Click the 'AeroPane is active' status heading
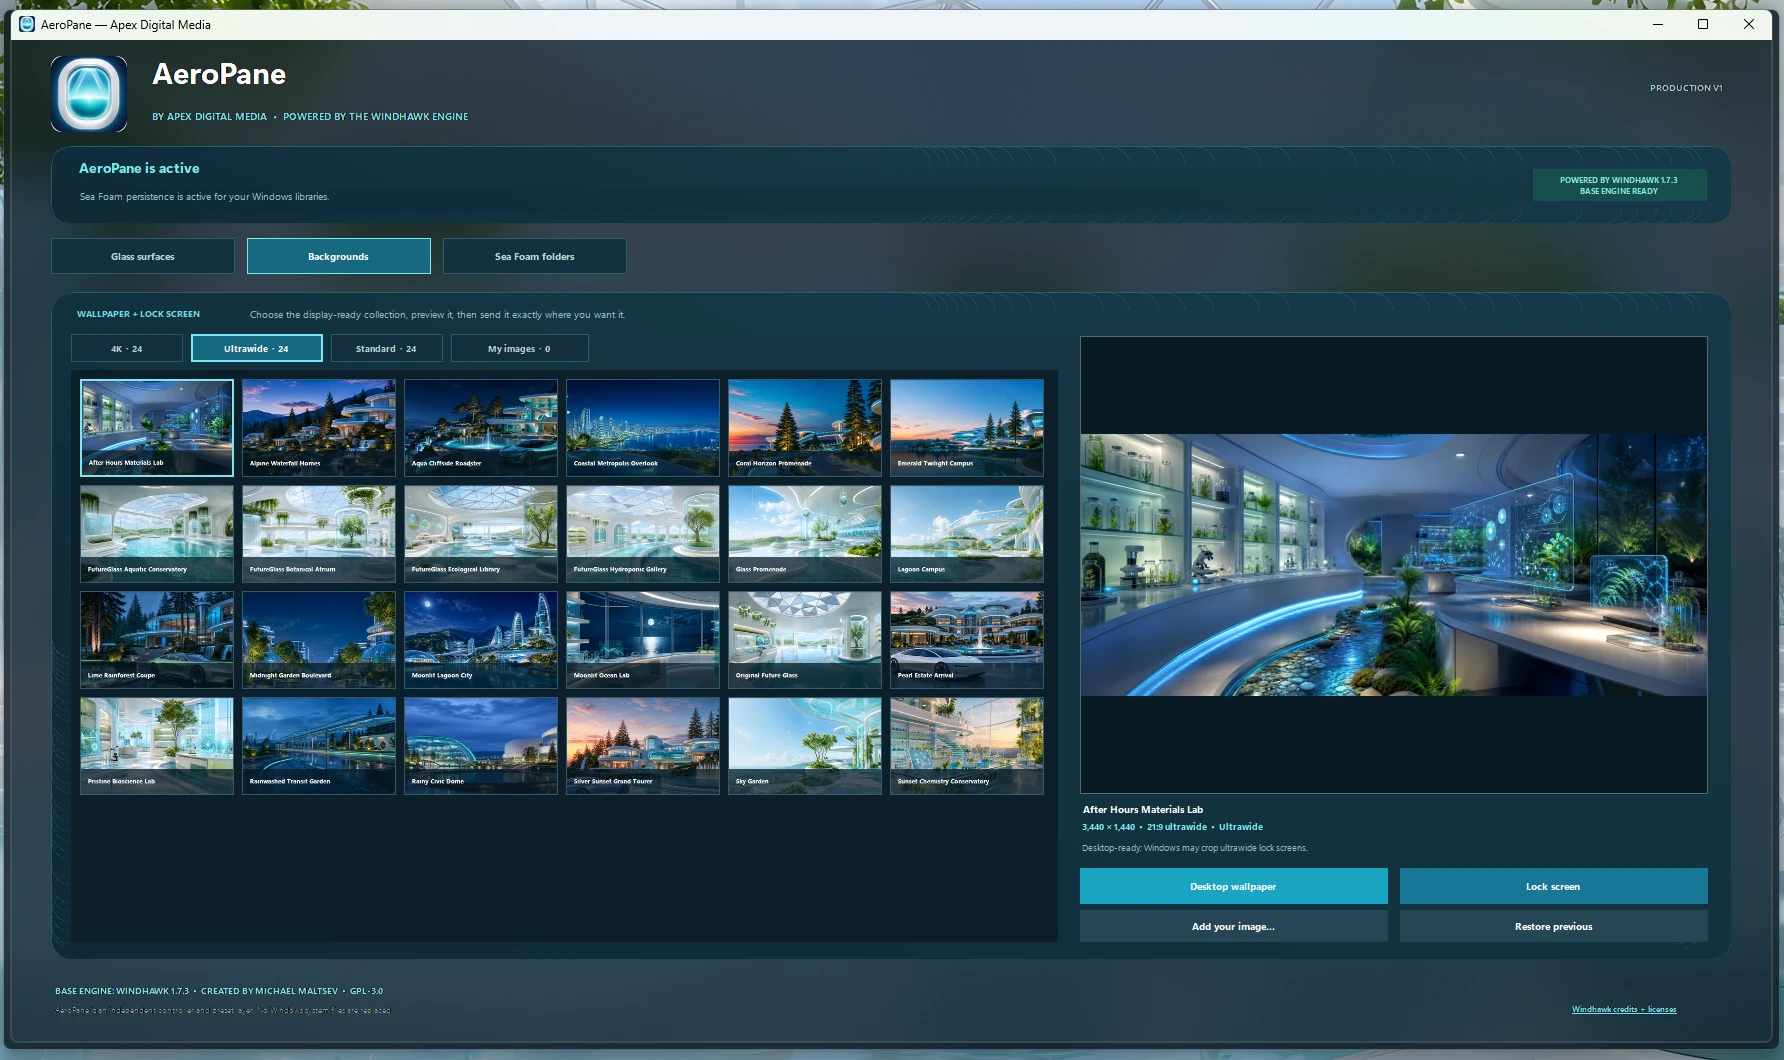Screen dimensions: 1784x1060 [139, 168]
